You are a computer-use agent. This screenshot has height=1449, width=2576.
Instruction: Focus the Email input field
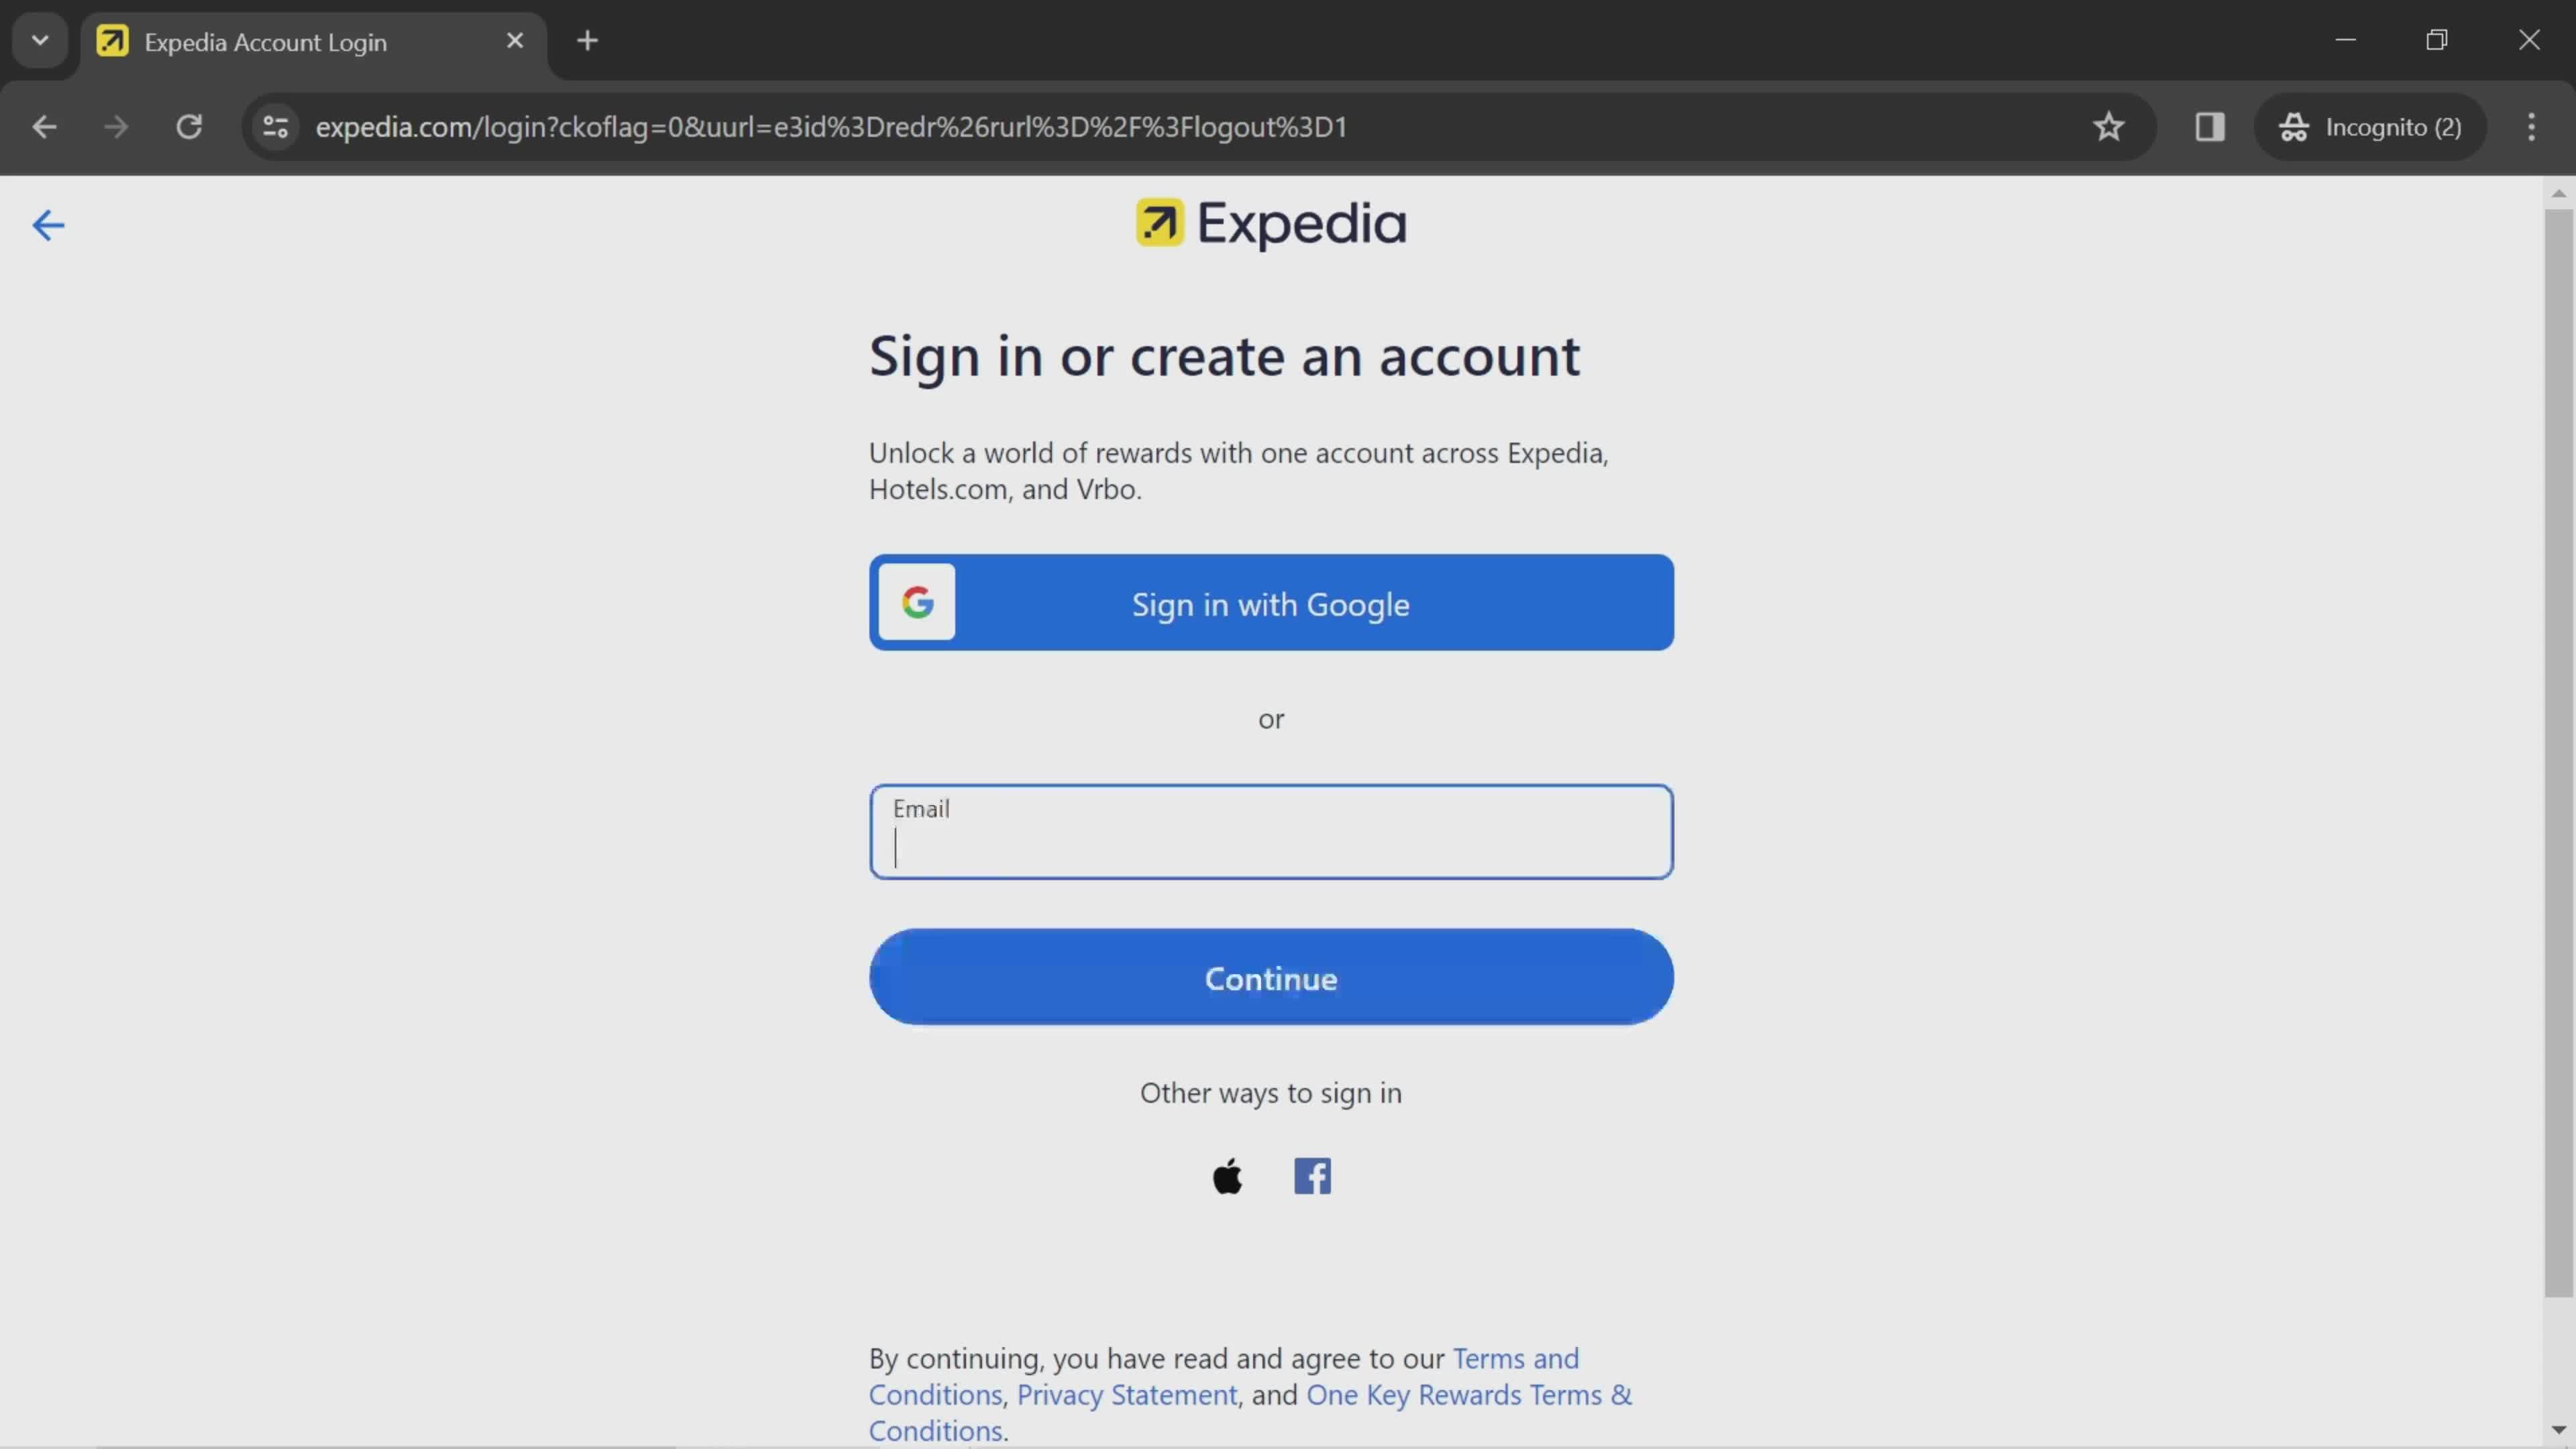[x=1271, y=832]
